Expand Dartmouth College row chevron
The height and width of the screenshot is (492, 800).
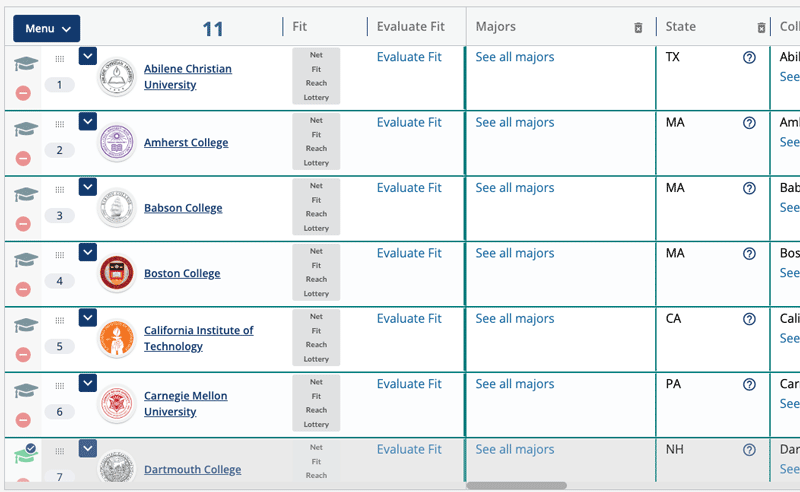click(x=88, y=448)
